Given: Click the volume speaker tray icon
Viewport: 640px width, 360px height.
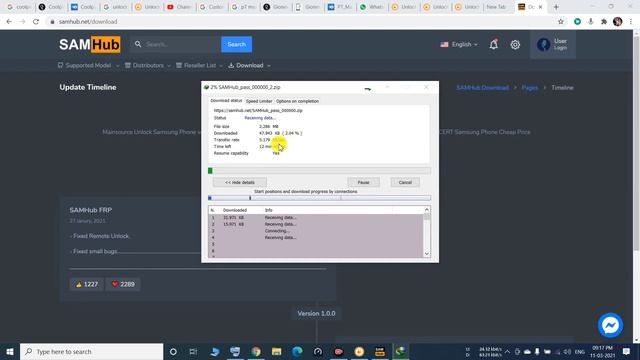Looking at the screenshot, I should click(567, 351).
